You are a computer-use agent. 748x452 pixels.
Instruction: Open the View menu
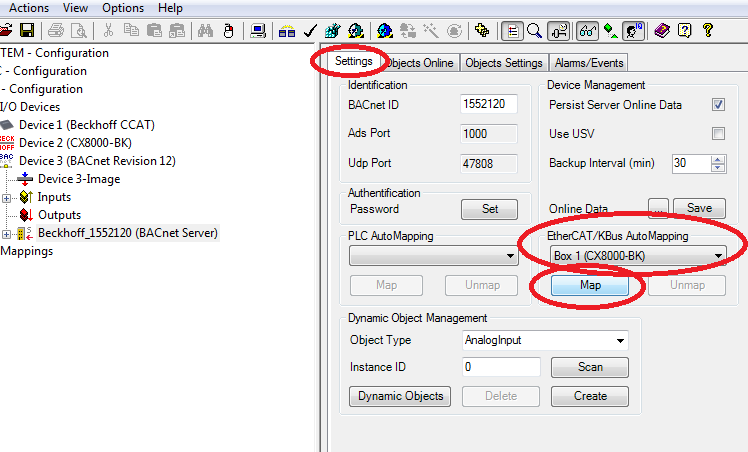click(75, 8)
